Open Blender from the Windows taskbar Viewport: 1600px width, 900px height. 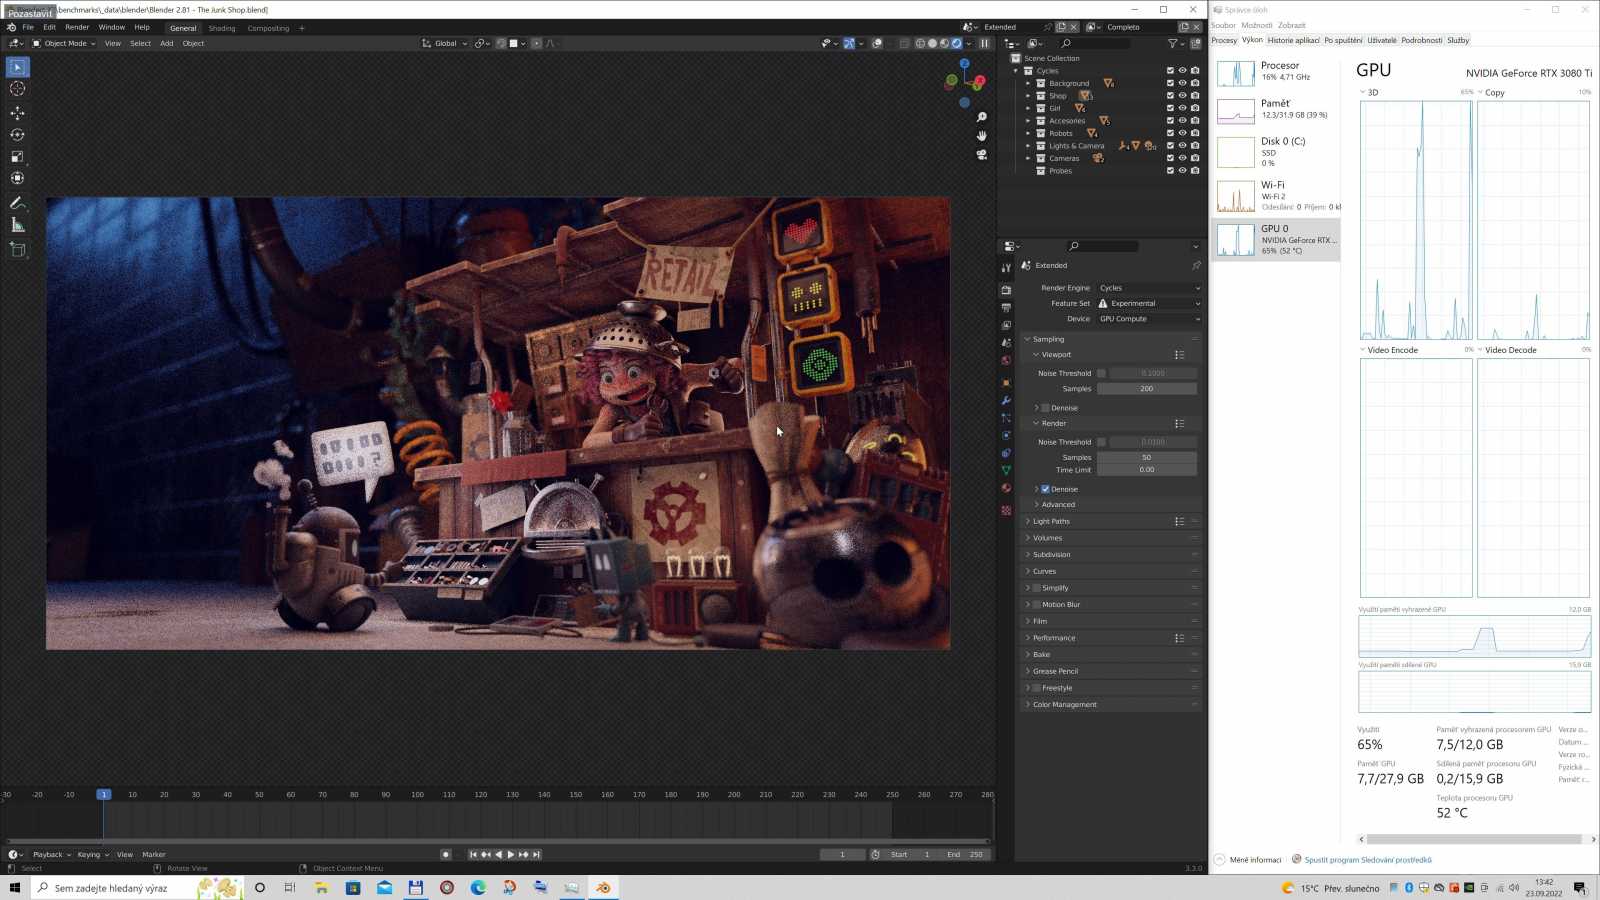pyautogui.click(x=603, y=888)
